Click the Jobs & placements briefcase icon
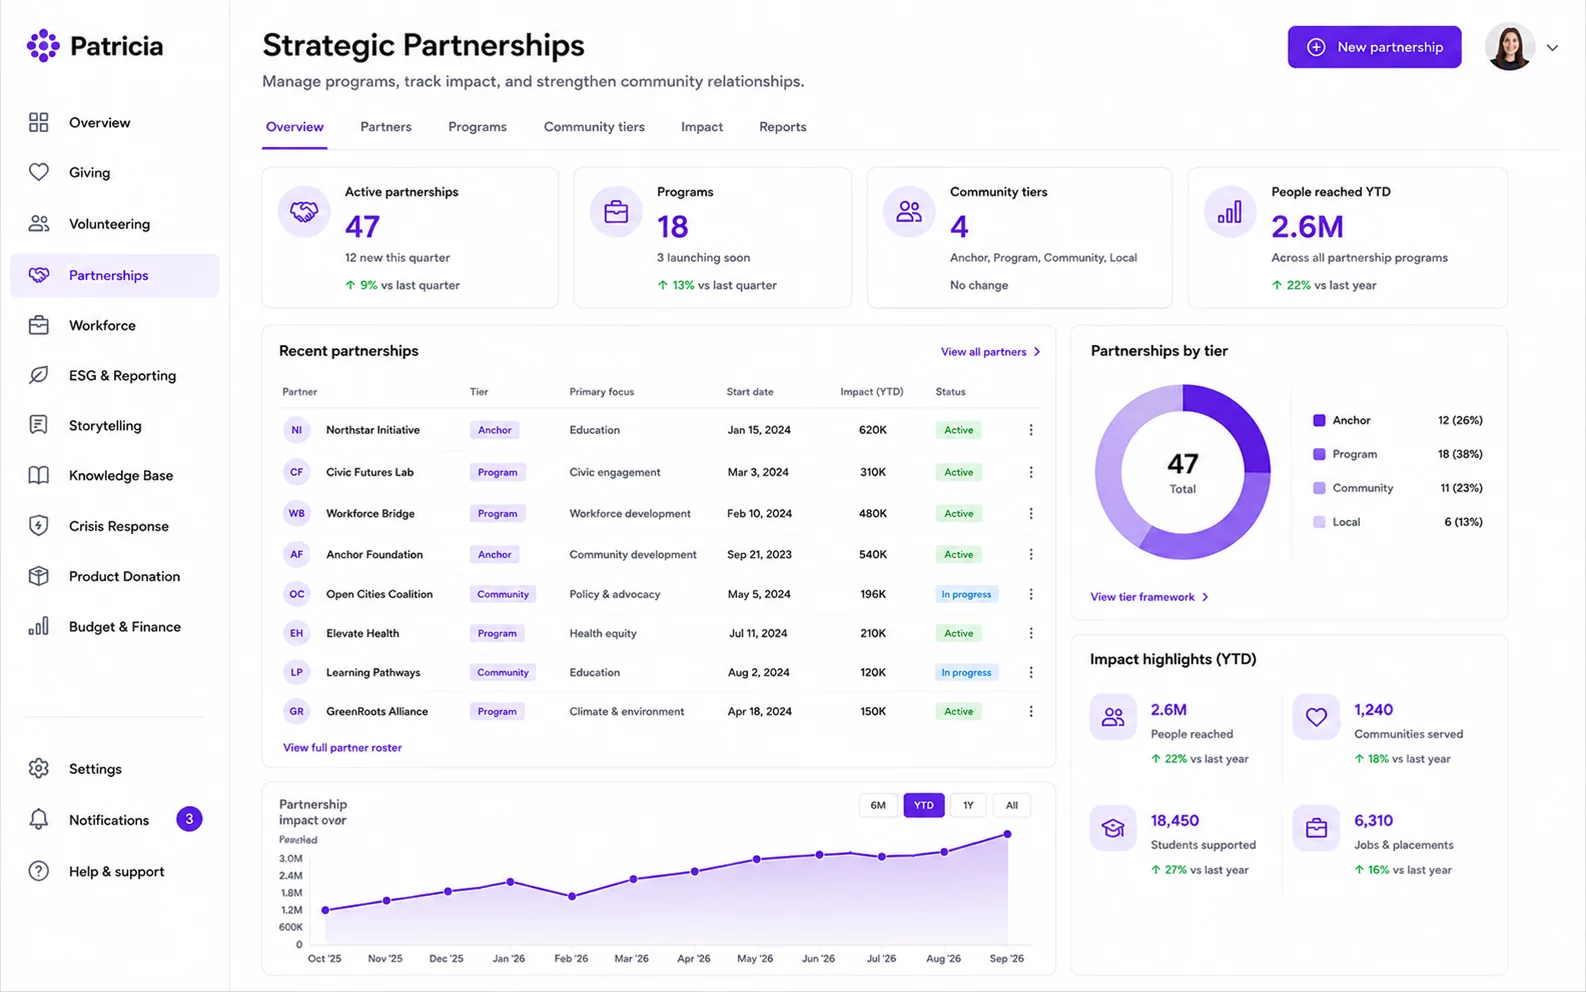The image size is (1586, 992). pos(1316,828)
